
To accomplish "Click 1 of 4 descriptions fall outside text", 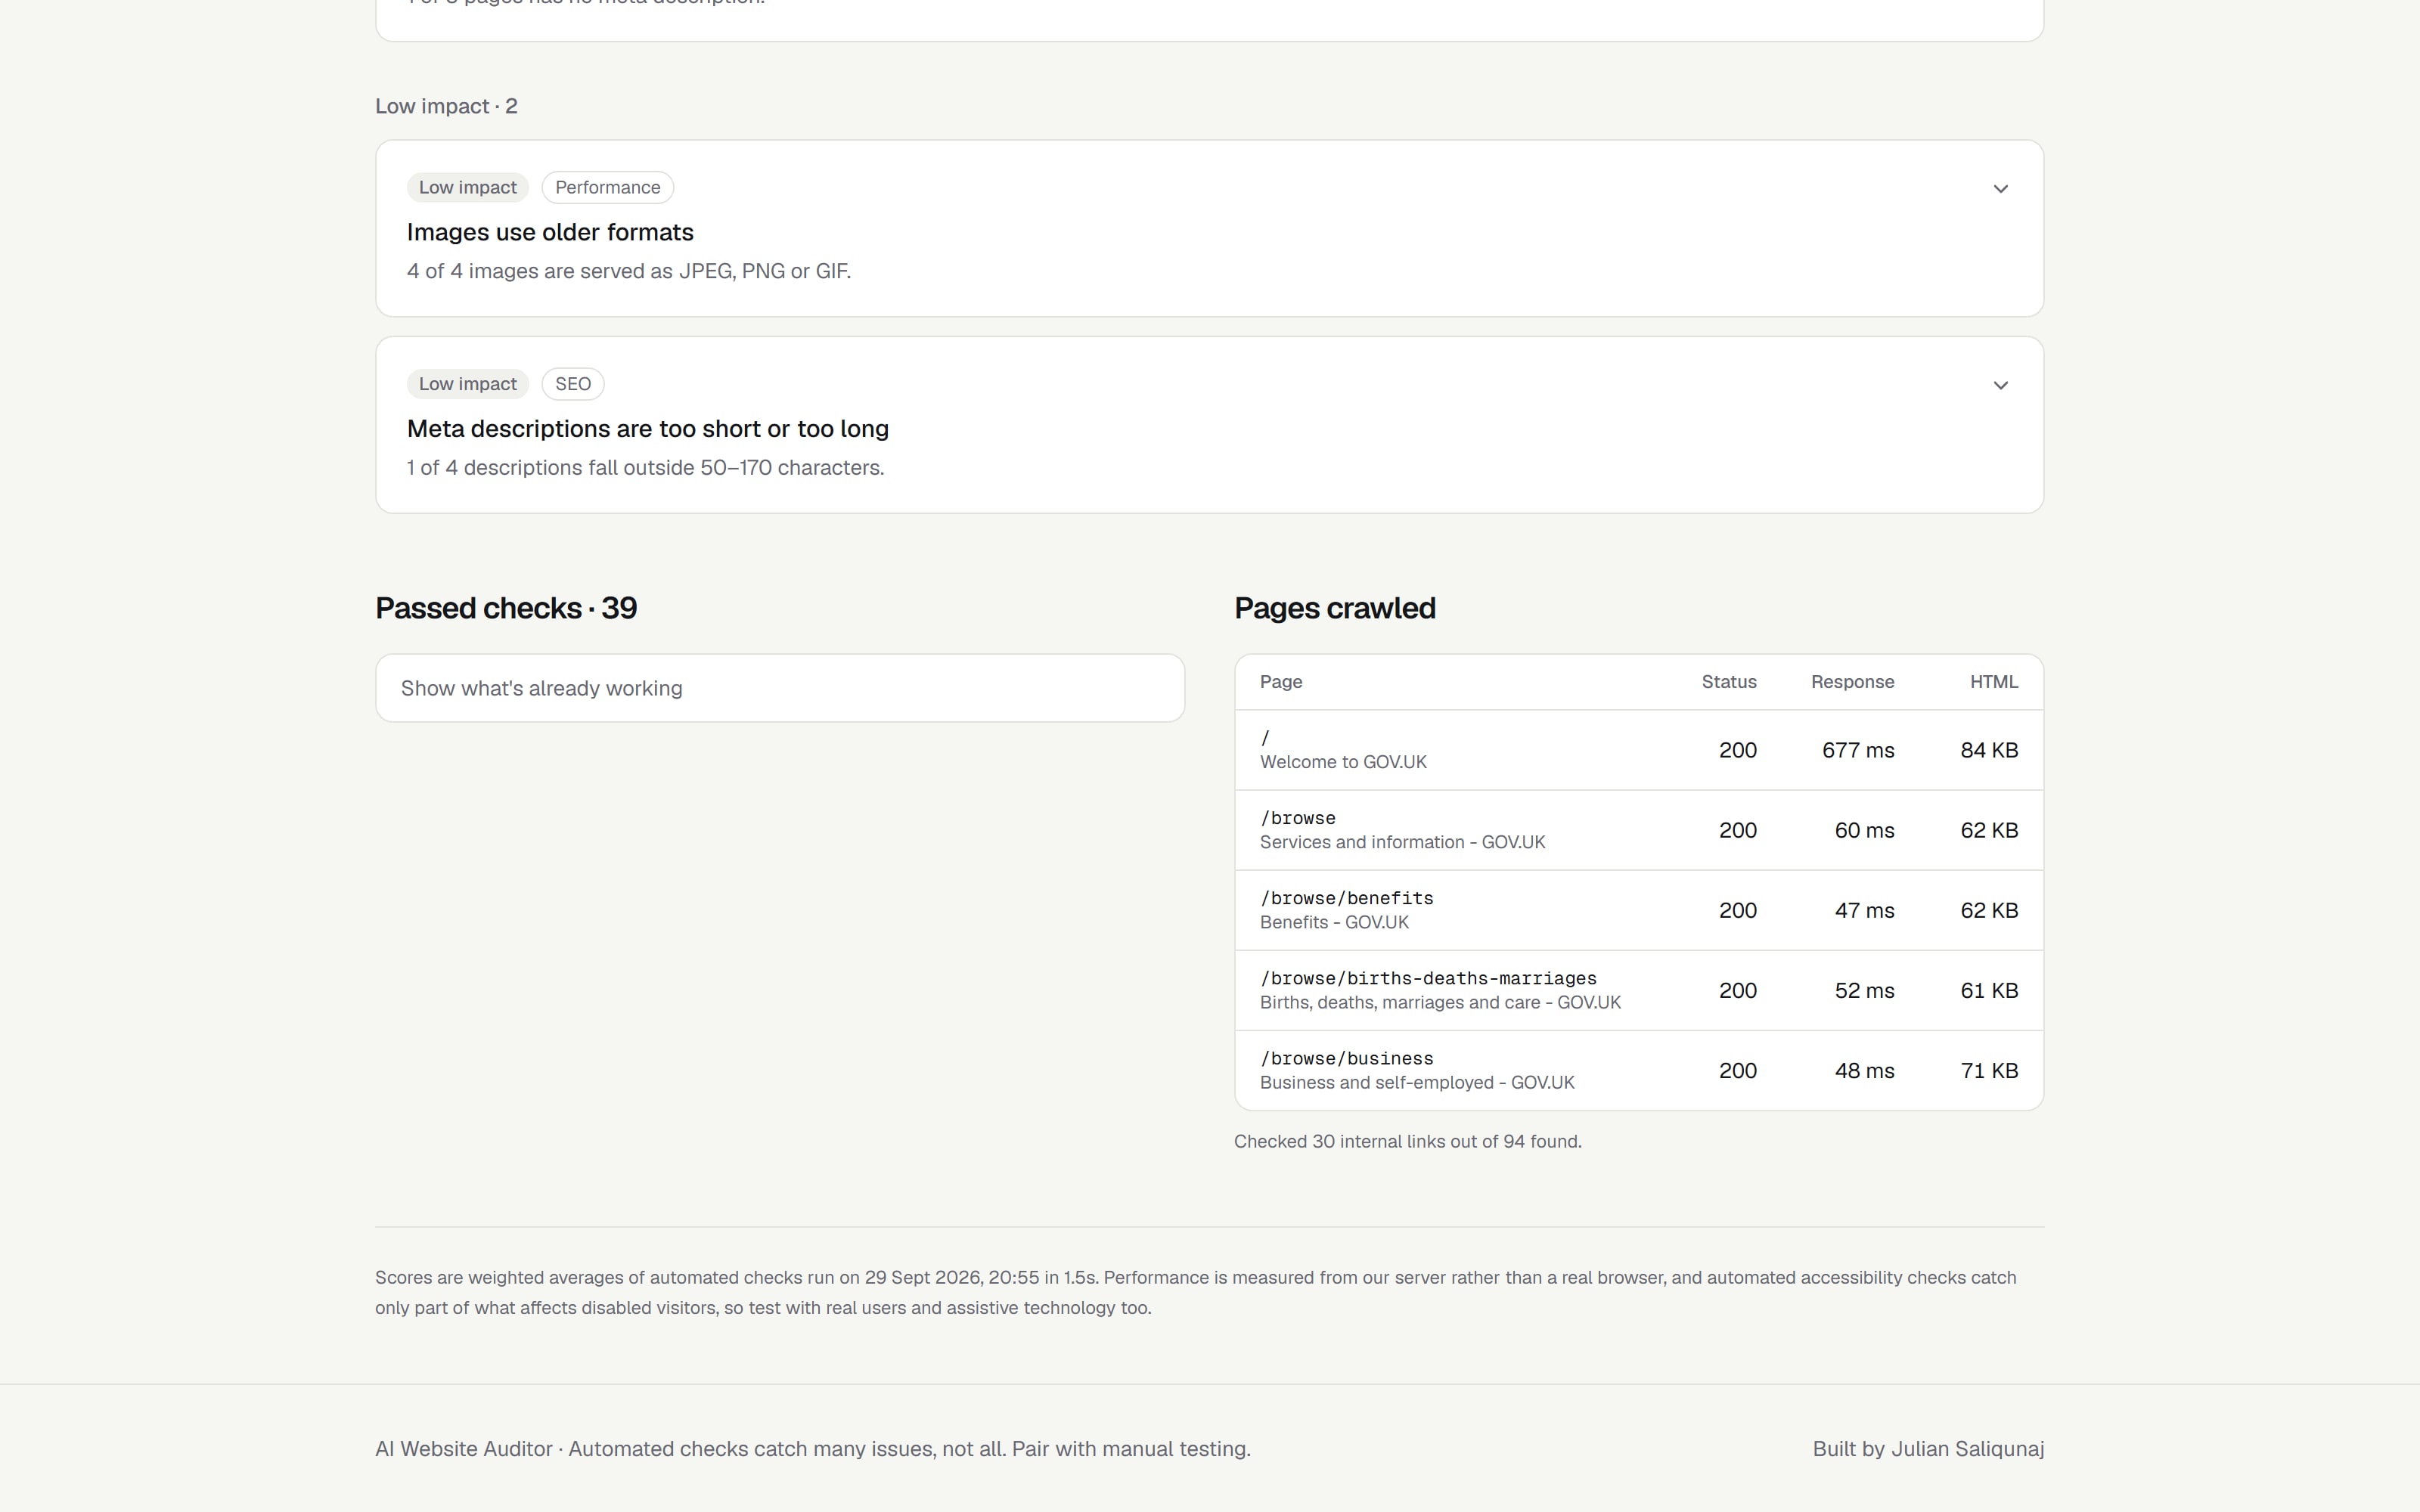I will pyautogui.click(x=646, y=468).
